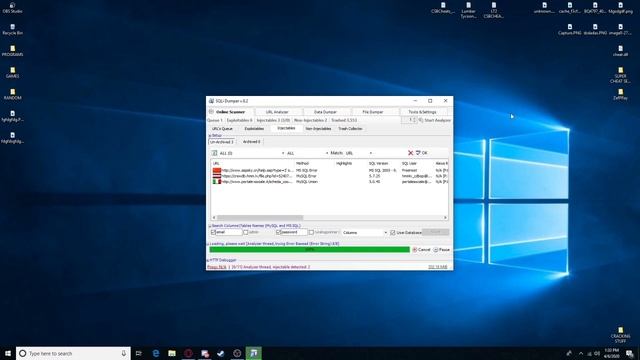Collapse the Setup section expander
The width and height of the screenshot is (640, 360).
(210, 136)
